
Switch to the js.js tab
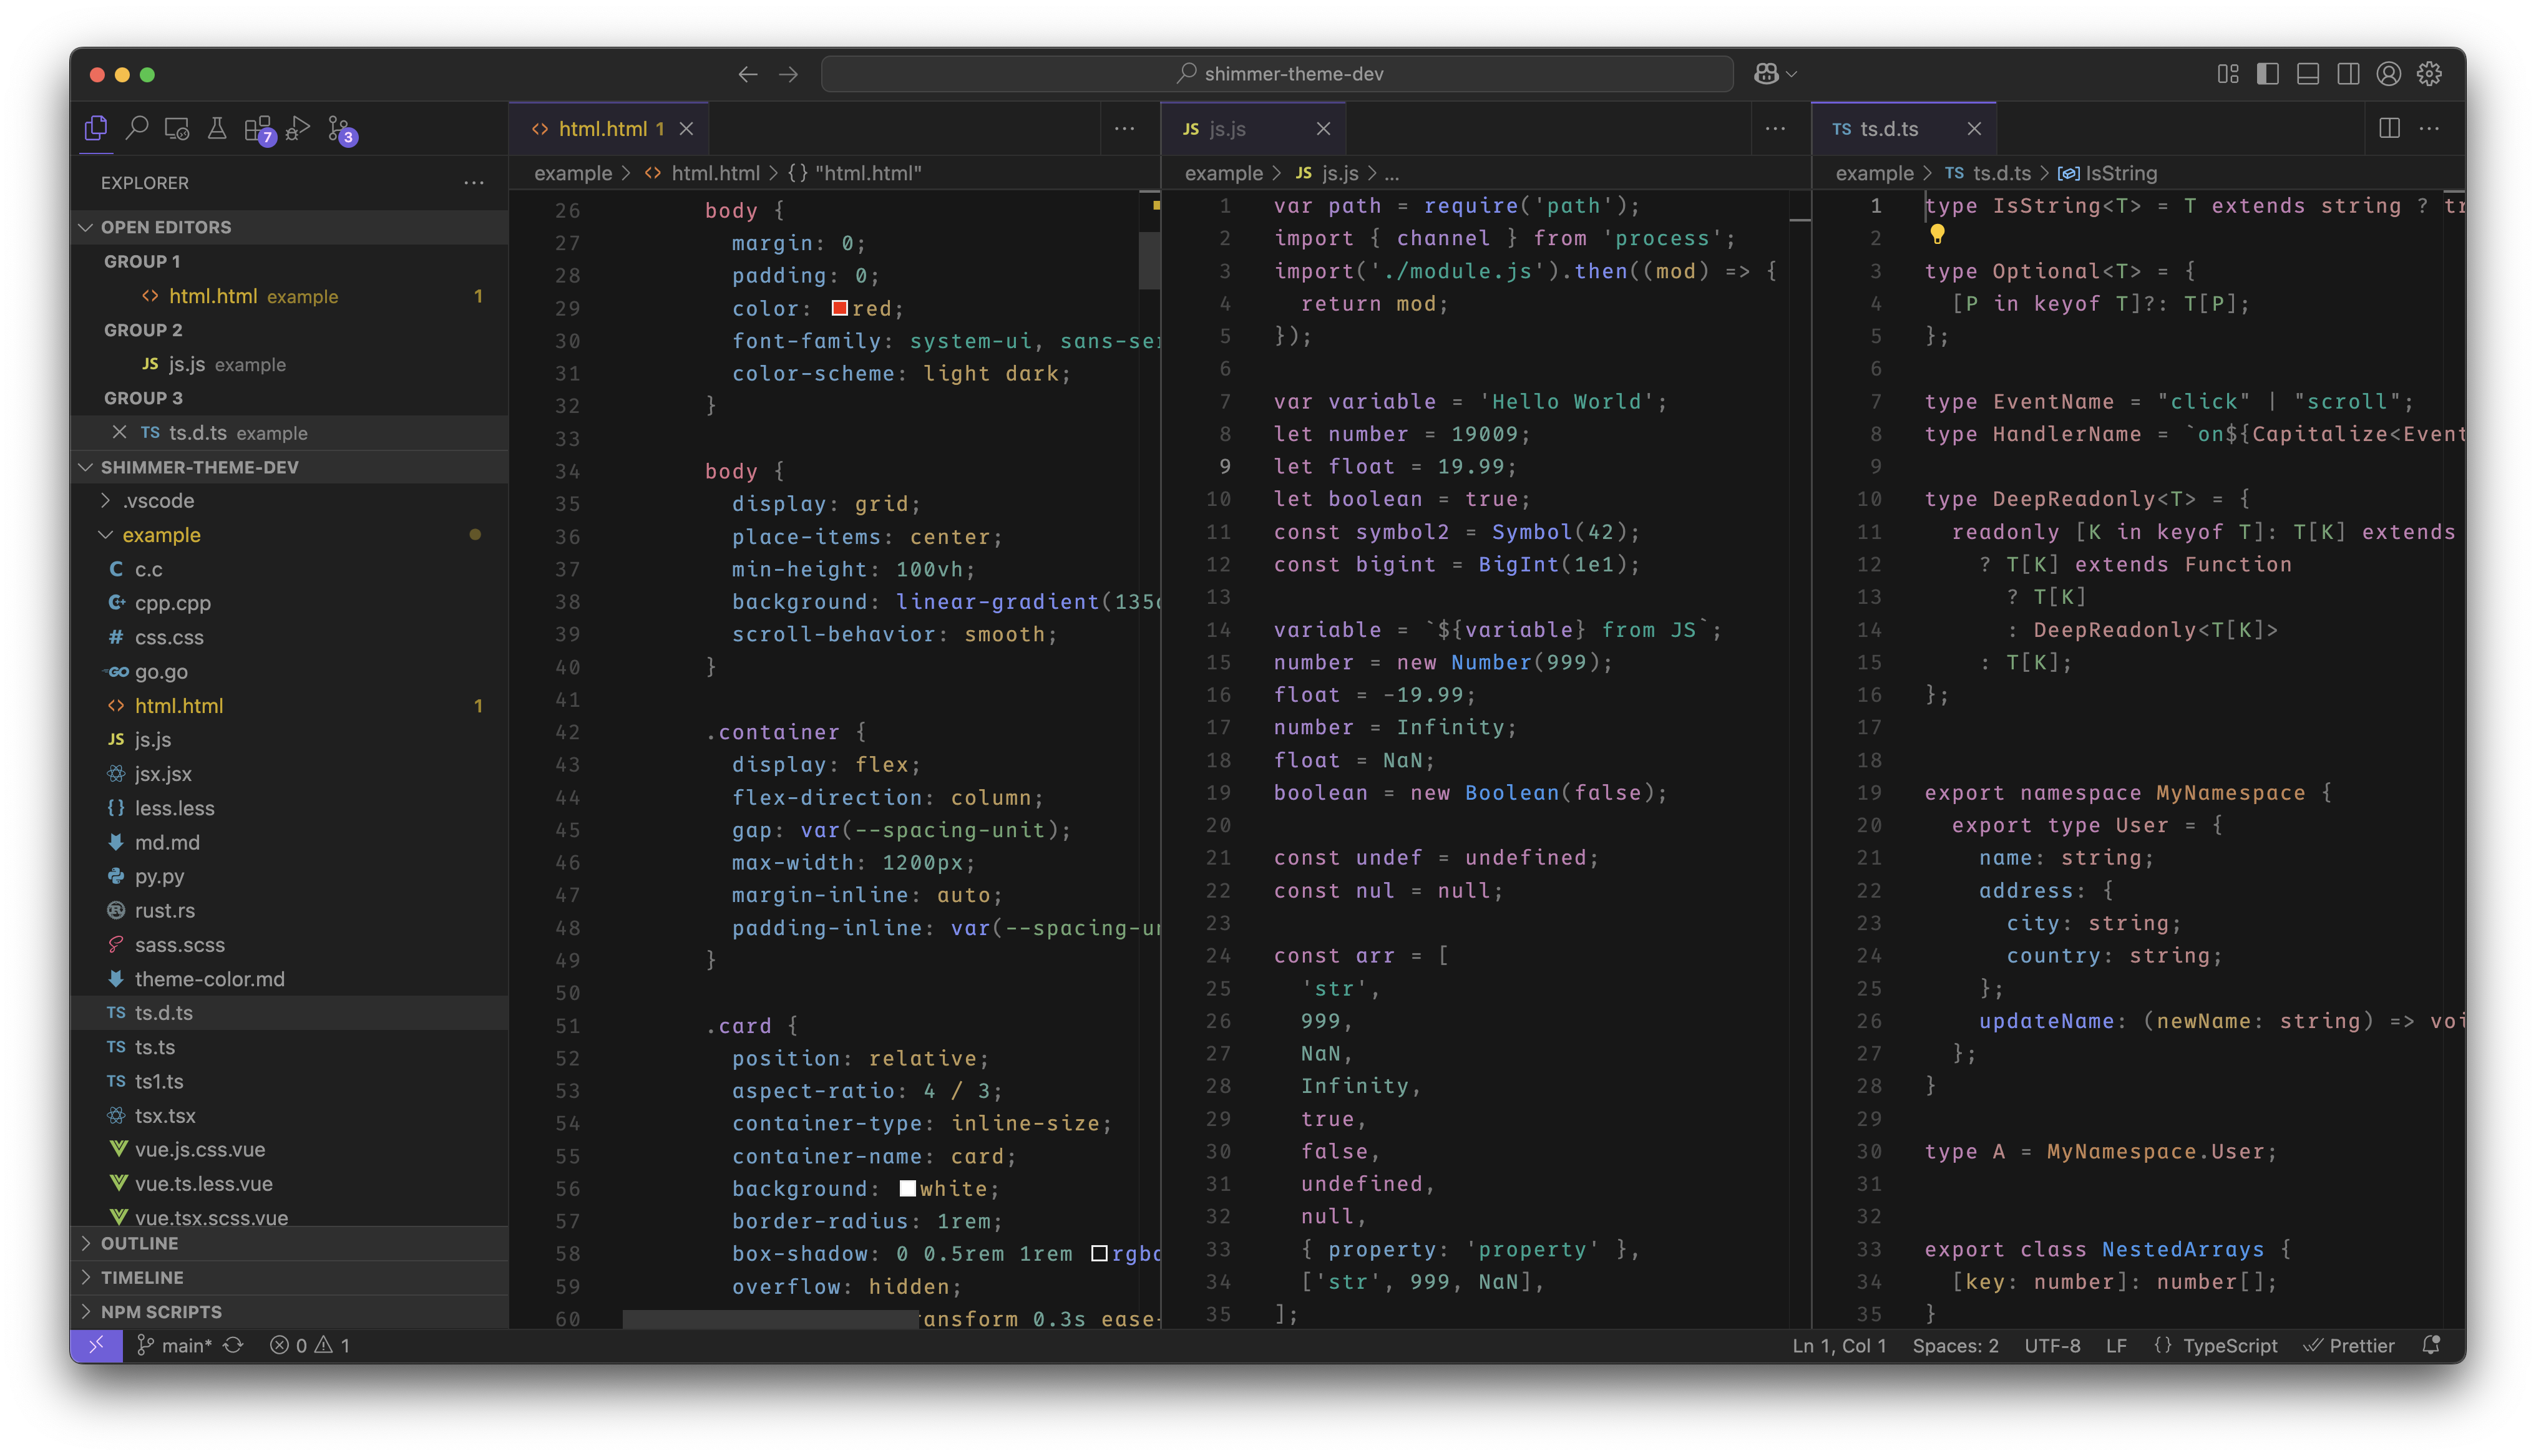click(x=1227, y=129)
